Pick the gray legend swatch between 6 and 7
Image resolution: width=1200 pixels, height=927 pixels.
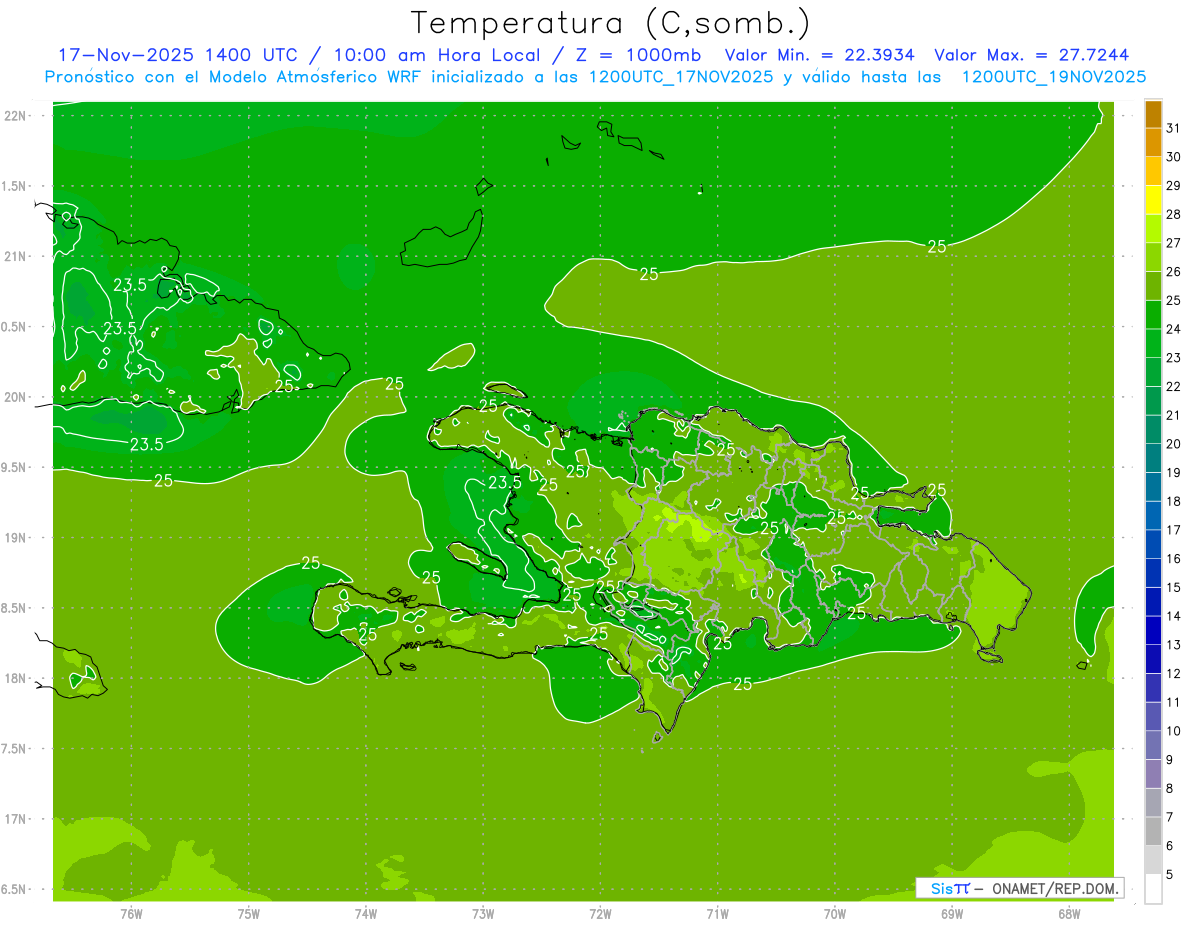(1153, 831)
